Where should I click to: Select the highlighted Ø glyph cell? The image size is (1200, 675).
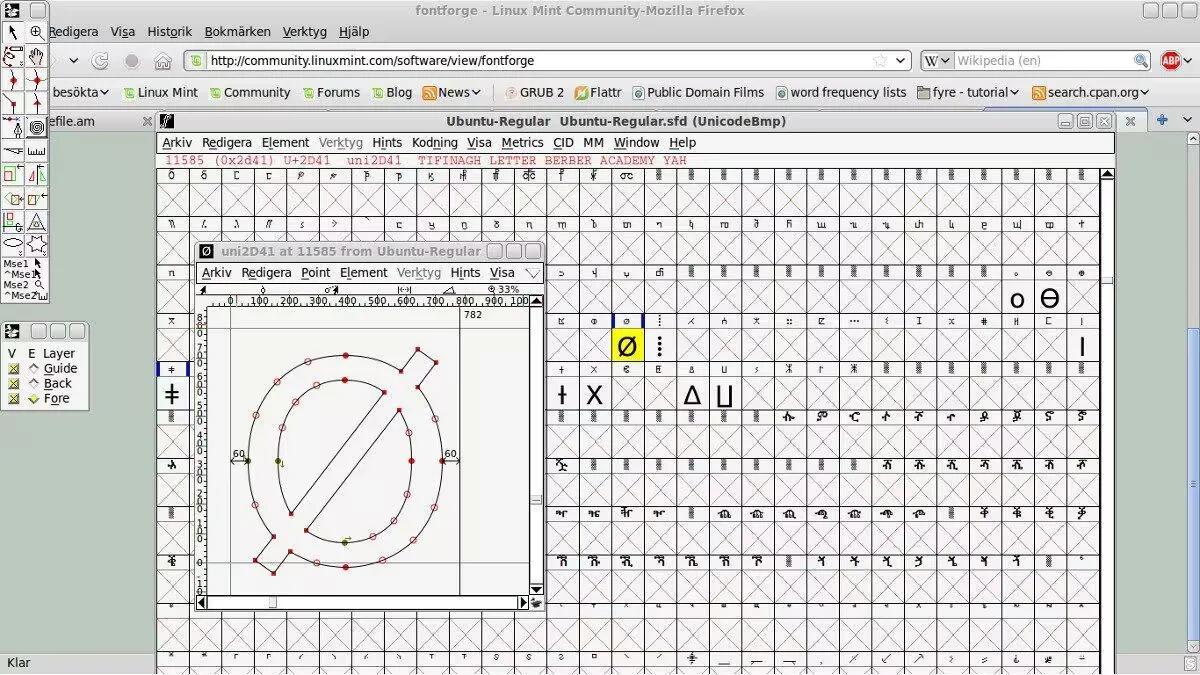627,346
